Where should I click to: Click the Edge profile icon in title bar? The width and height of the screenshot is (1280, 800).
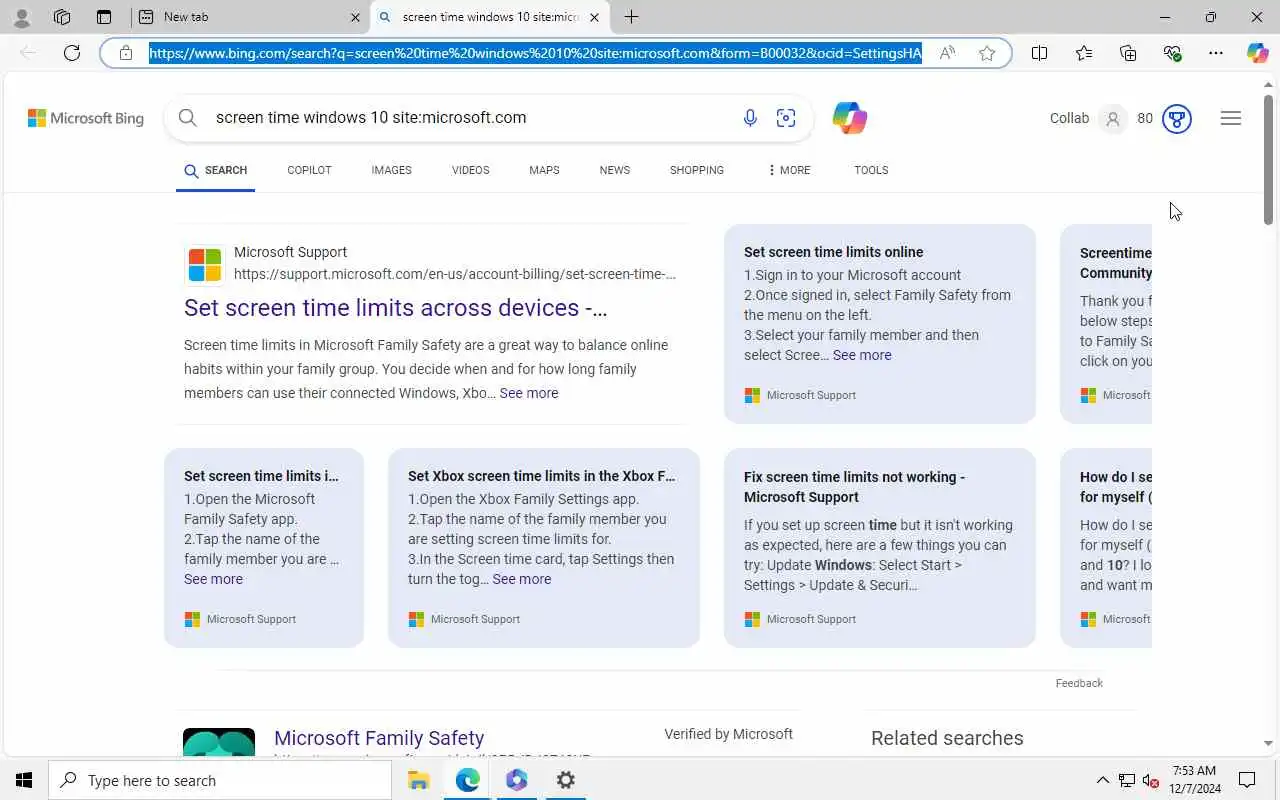click(x=21, y=17)
